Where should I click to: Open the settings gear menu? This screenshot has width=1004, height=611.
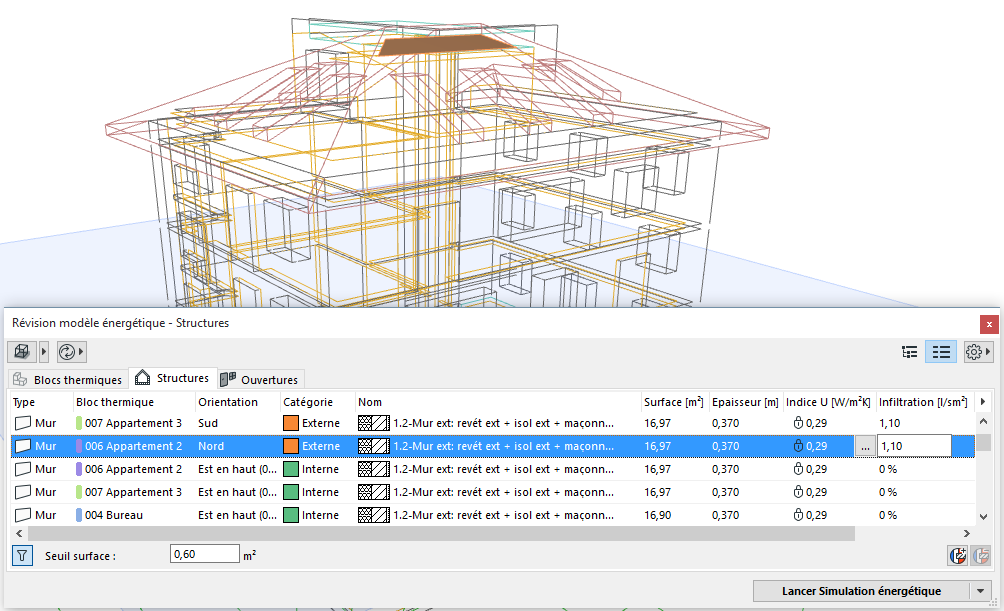click(x=973, y=352)
